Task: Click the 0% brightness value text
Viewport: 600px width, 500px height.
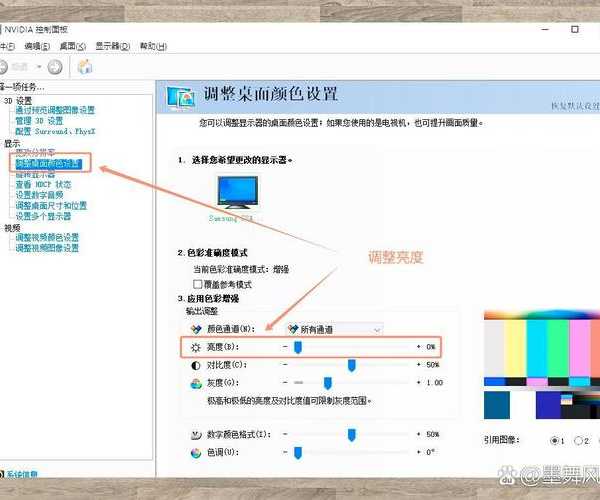Action: pos(431,347)
